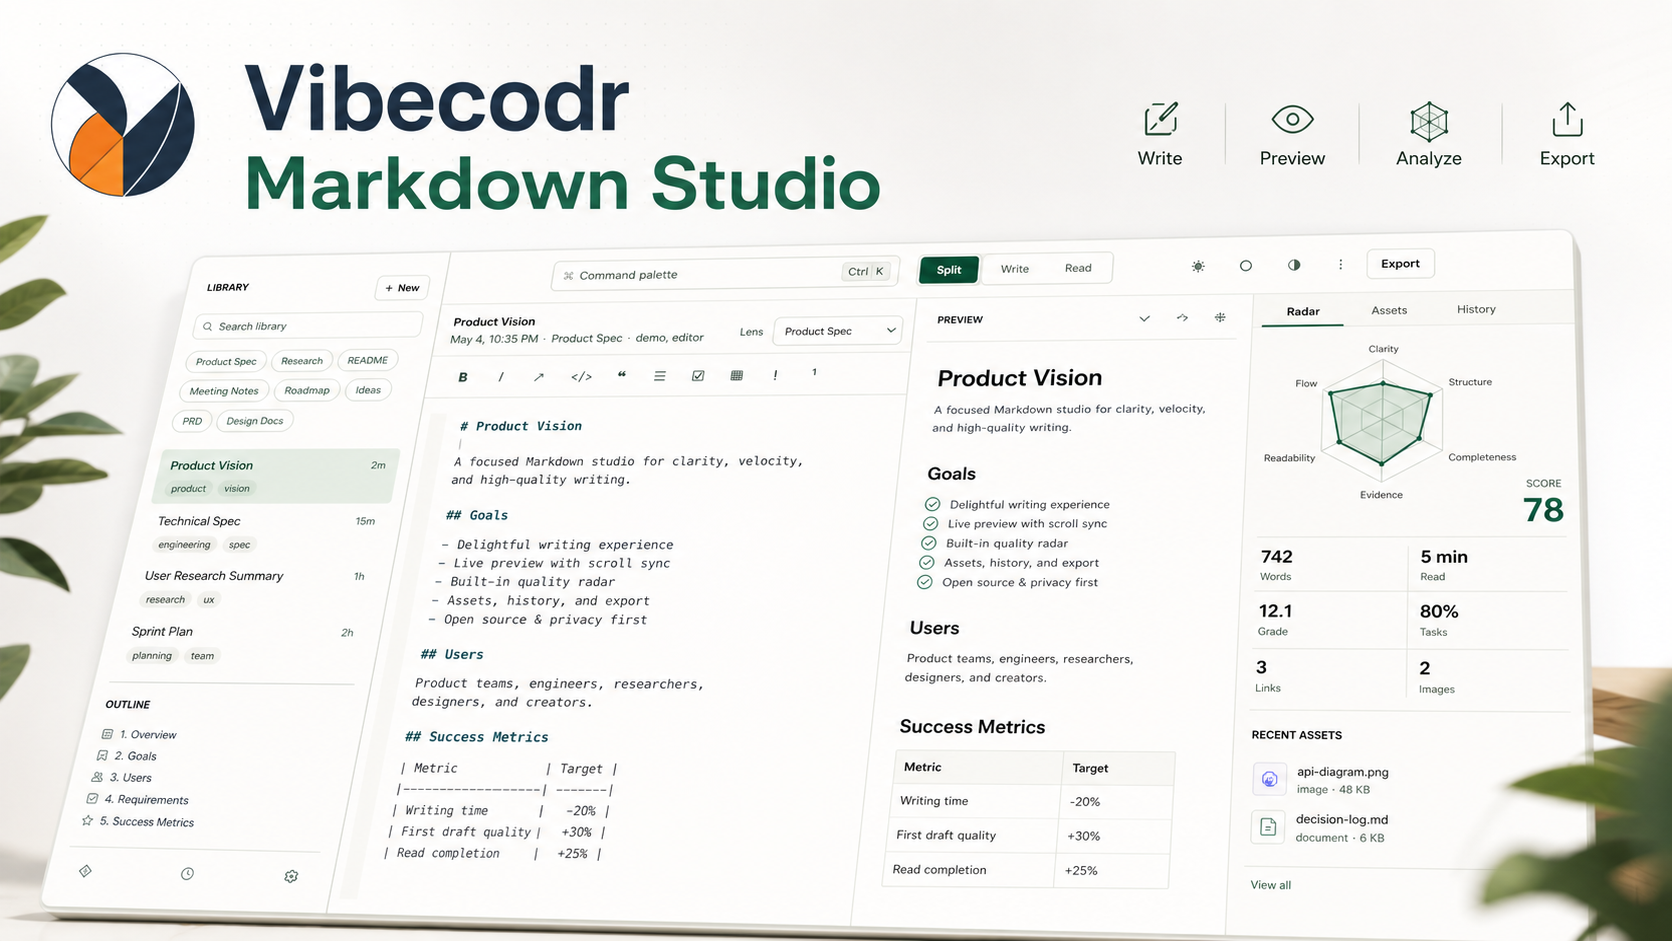The height and width of the screenshot is (941, 1672).
Task: Insert a bulleted list from toolbar
Action: click(x=659, y=376)
